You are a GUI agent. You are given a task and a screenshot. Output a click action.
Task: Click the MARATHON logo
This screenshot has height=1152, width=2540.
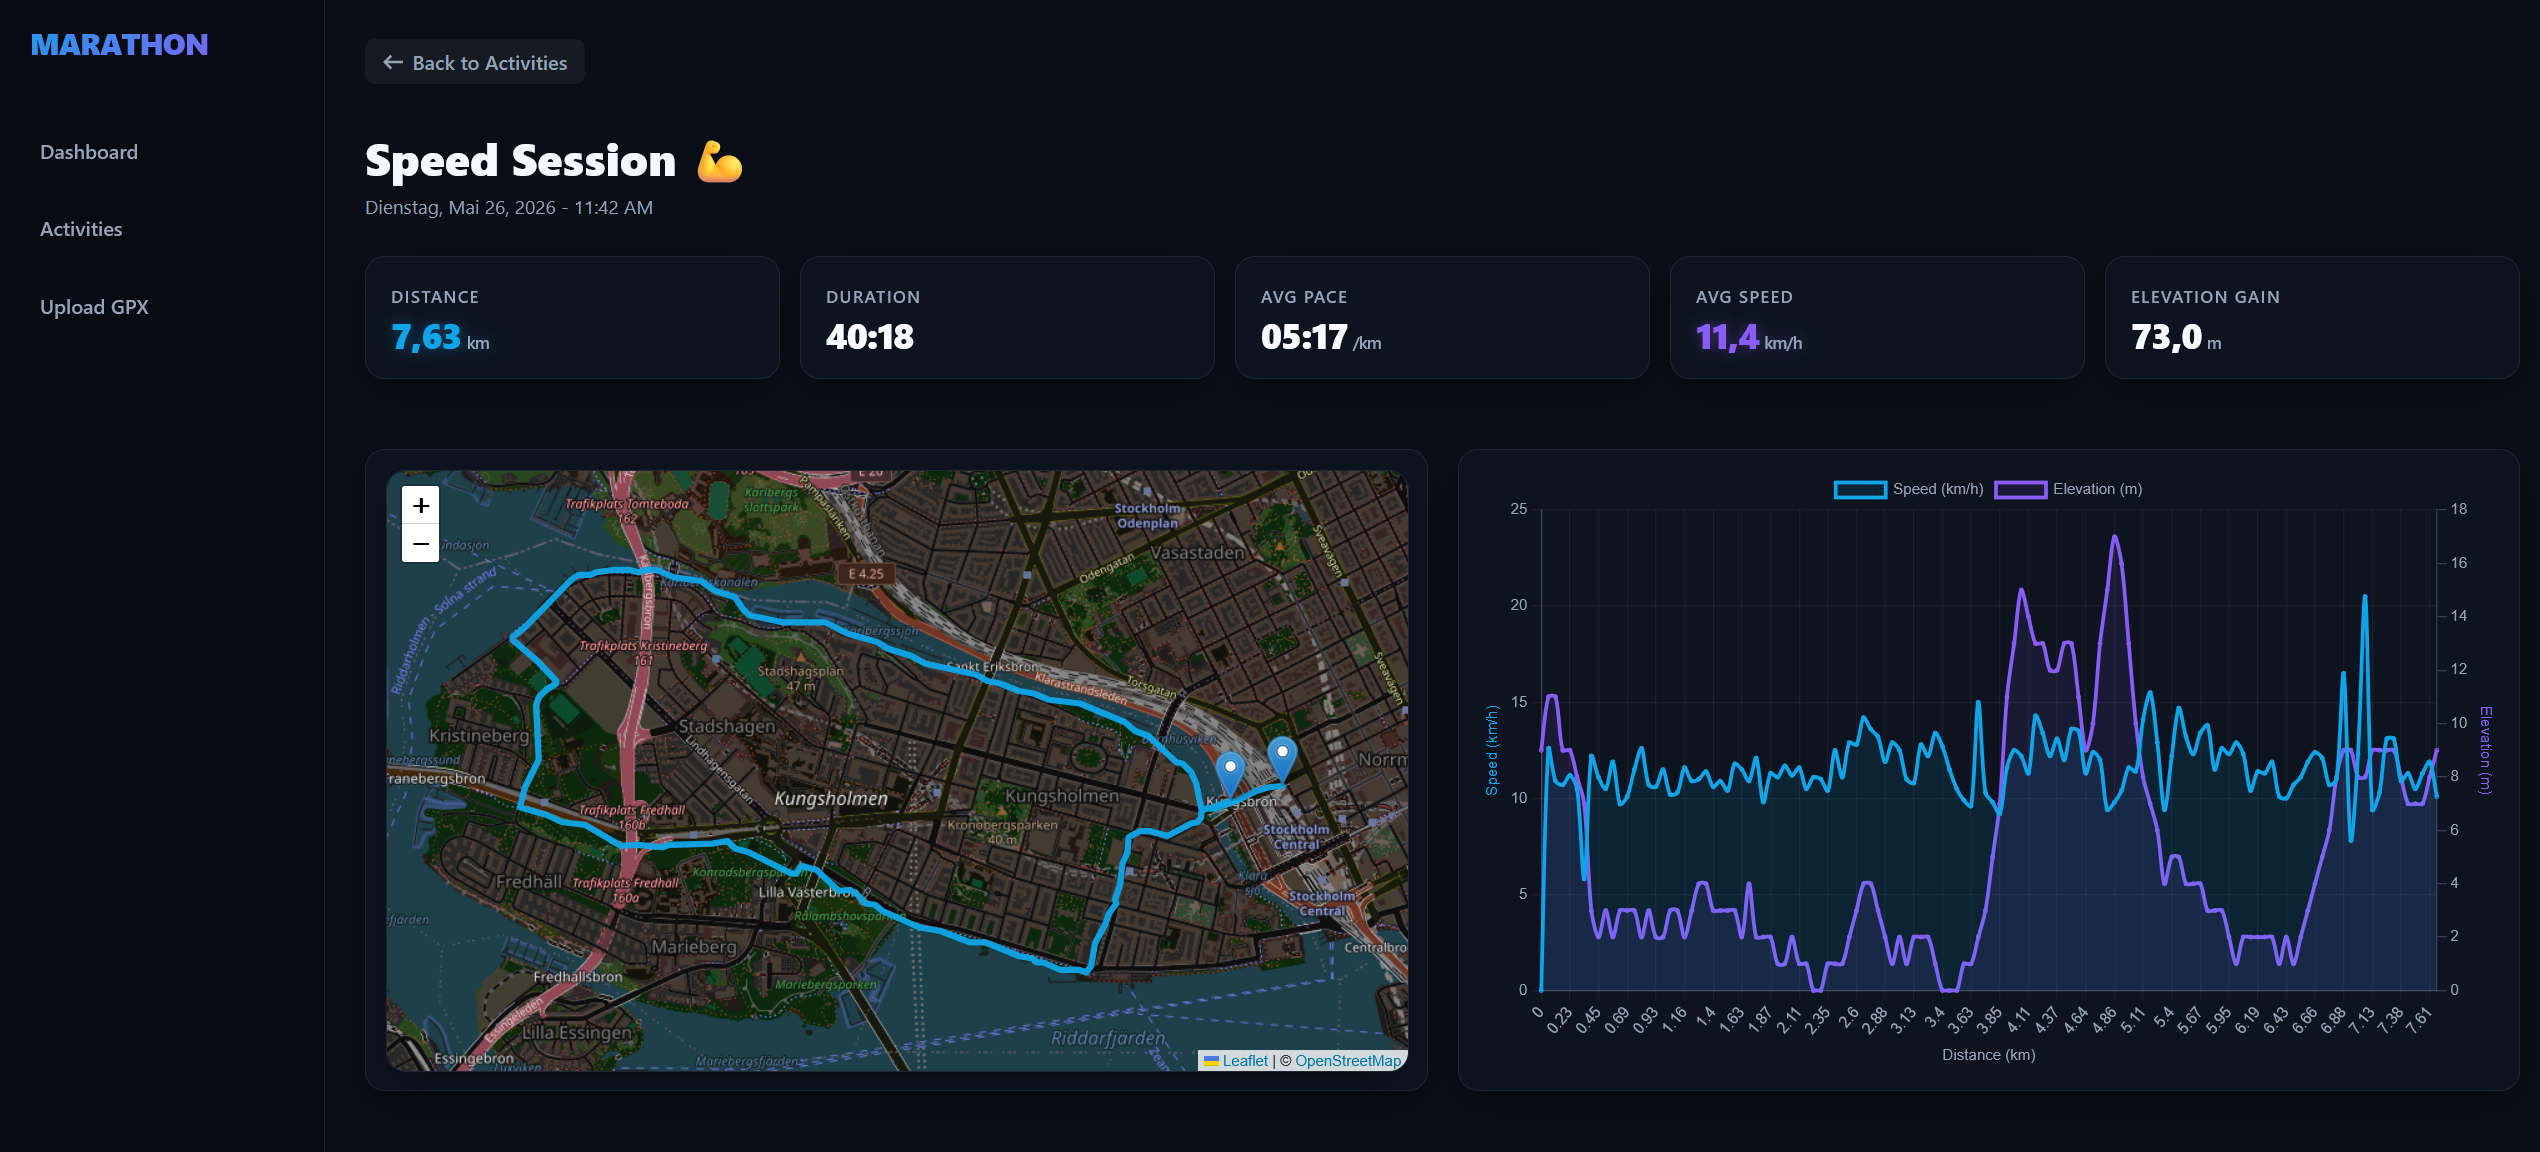coord(119,45)
